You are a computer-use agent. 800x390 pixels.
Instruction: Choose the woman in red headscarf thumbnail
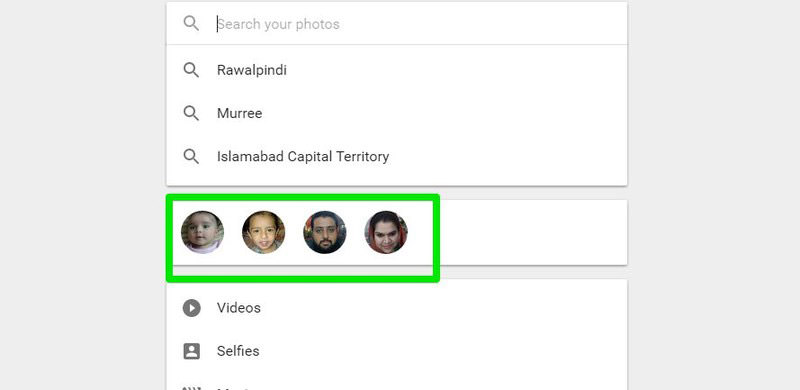pyautogui.click(x=386, y=232)
